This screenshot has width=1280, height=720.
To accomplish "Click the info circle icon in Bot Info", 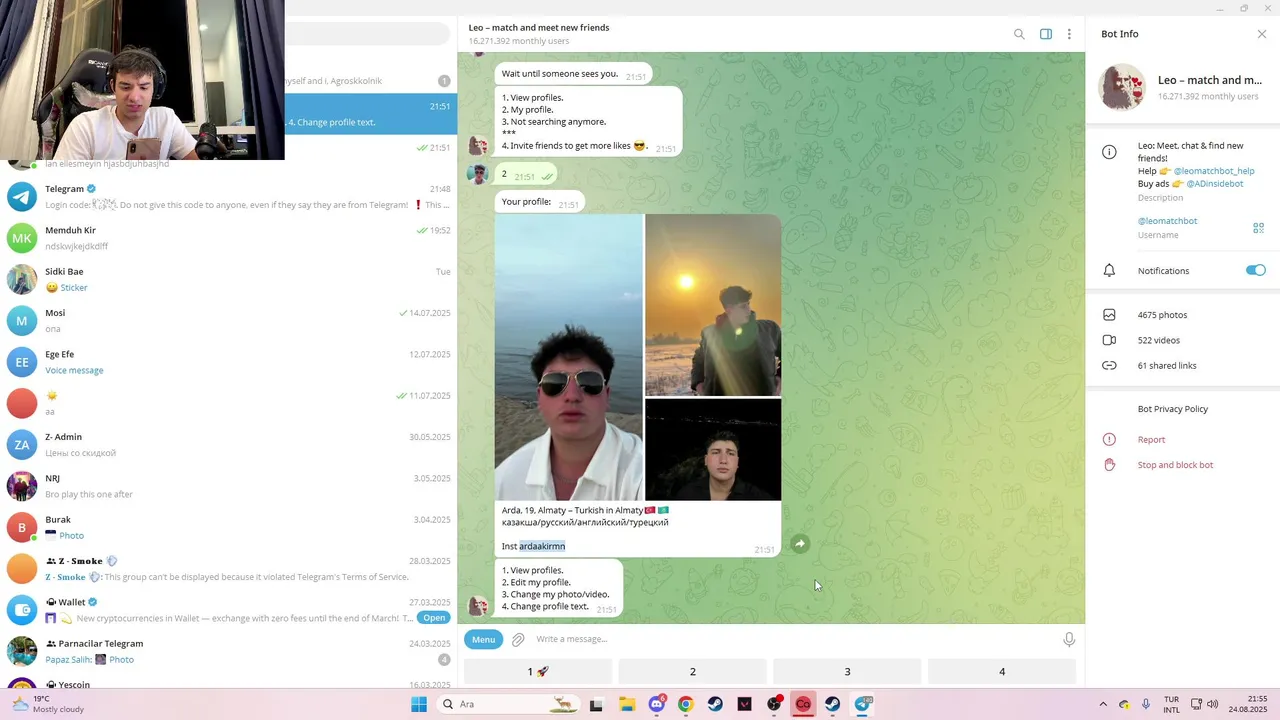I will tap(1109, 152).
